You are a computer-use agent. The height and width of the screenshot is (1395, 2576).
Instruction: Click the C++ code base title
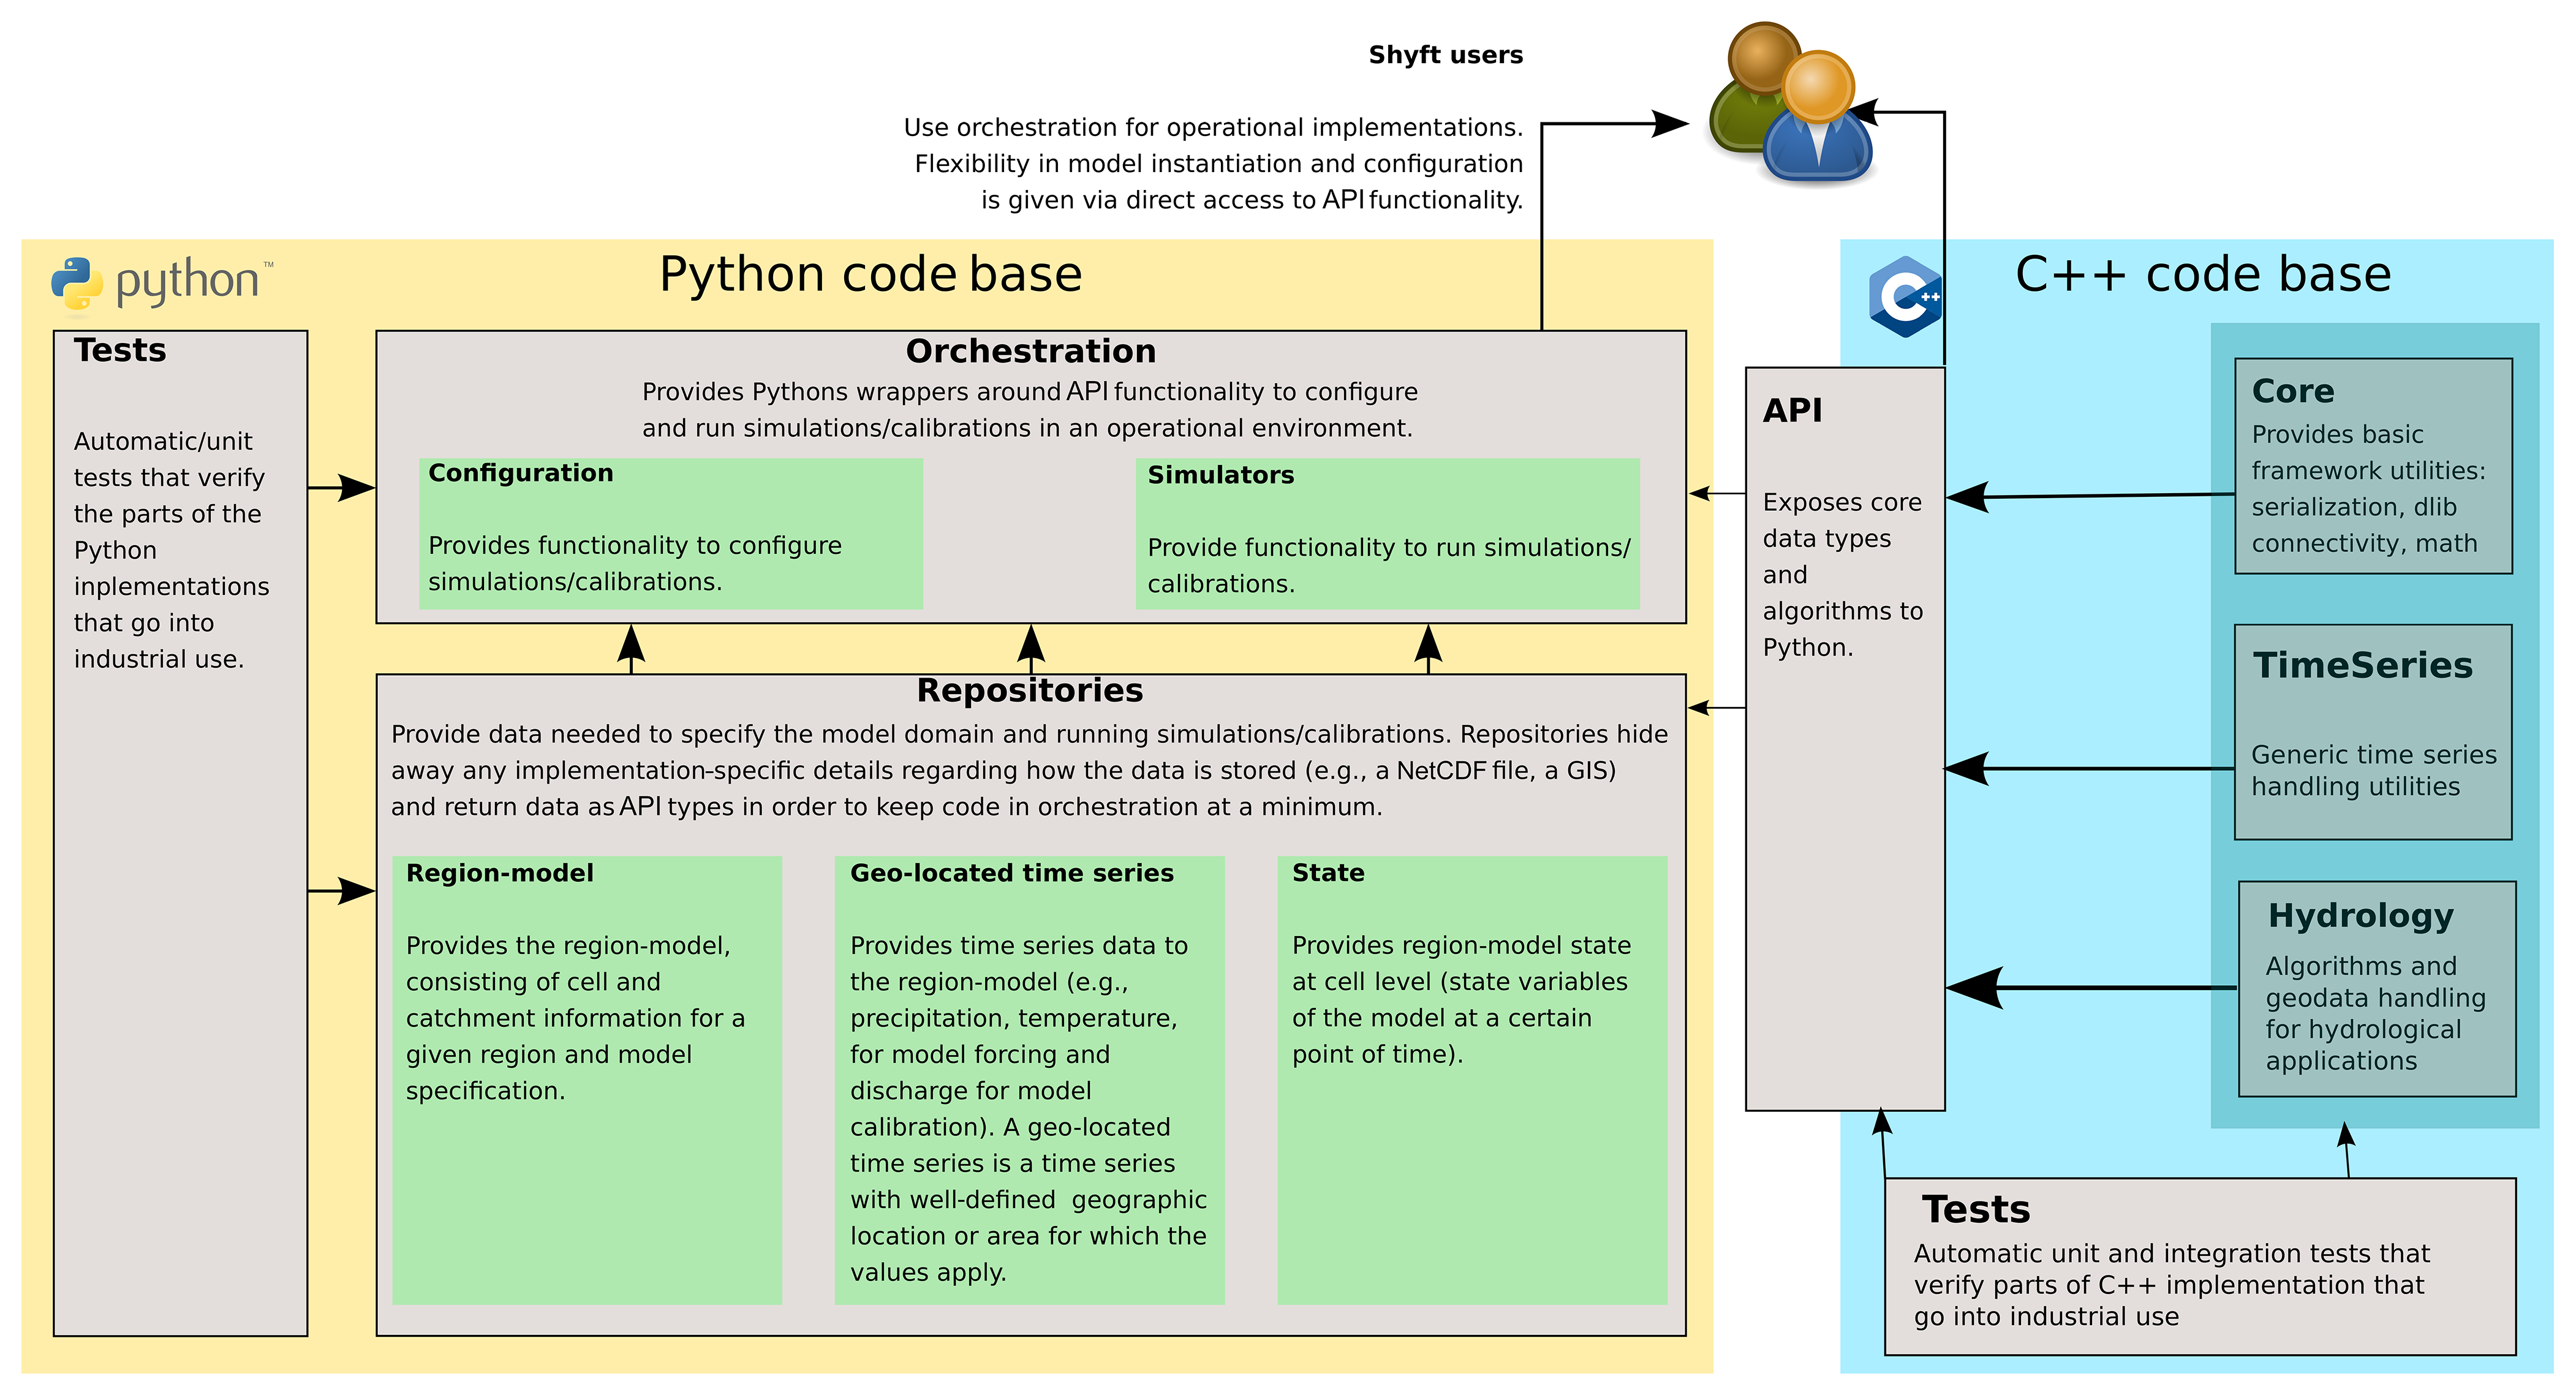(2202, 274)
